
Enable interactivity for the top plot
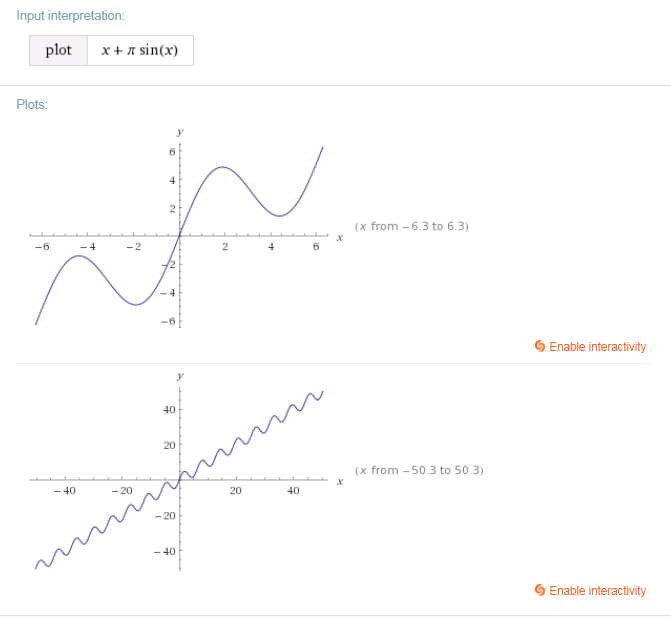click(597, 347)
